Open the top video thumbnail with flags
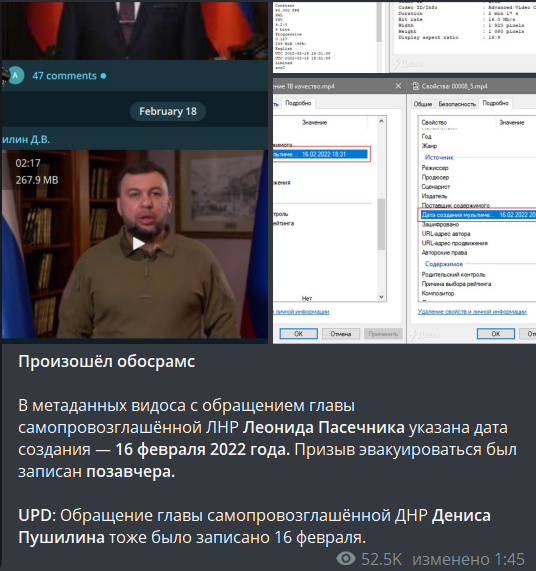 [x=135, y=30]
